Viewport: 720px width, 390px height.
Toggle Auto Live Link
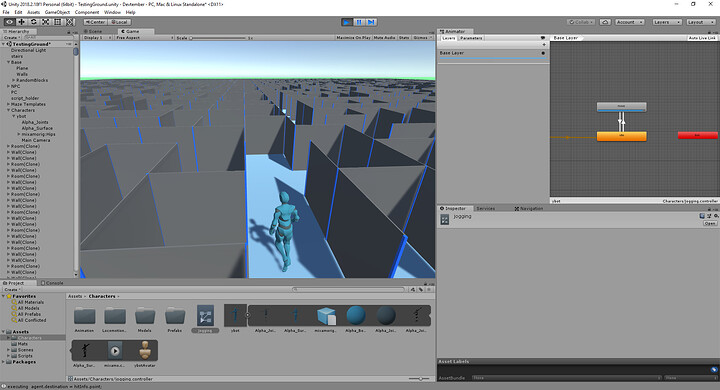point(702,38)
